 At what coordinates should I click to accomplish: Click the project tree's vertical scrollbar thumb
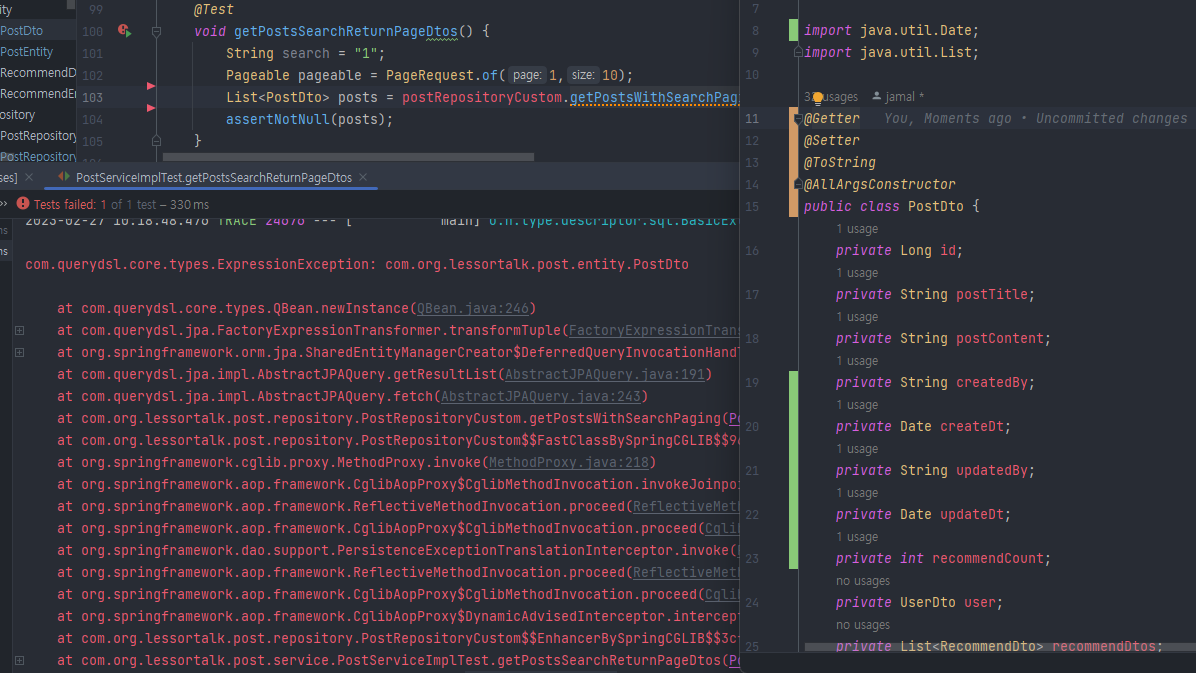tap(71, 5)
